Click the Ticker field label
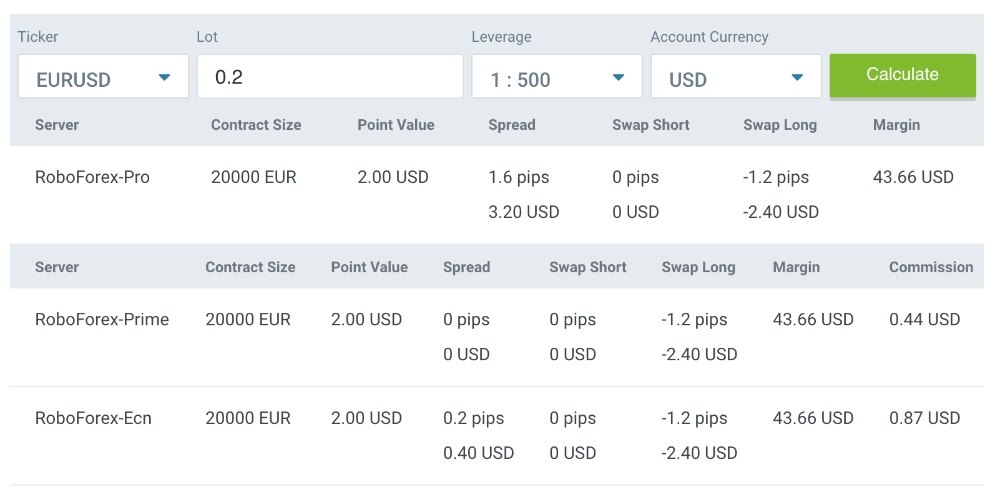Image resolution: width=1000 pixels, height=497 pixels. 38,37
